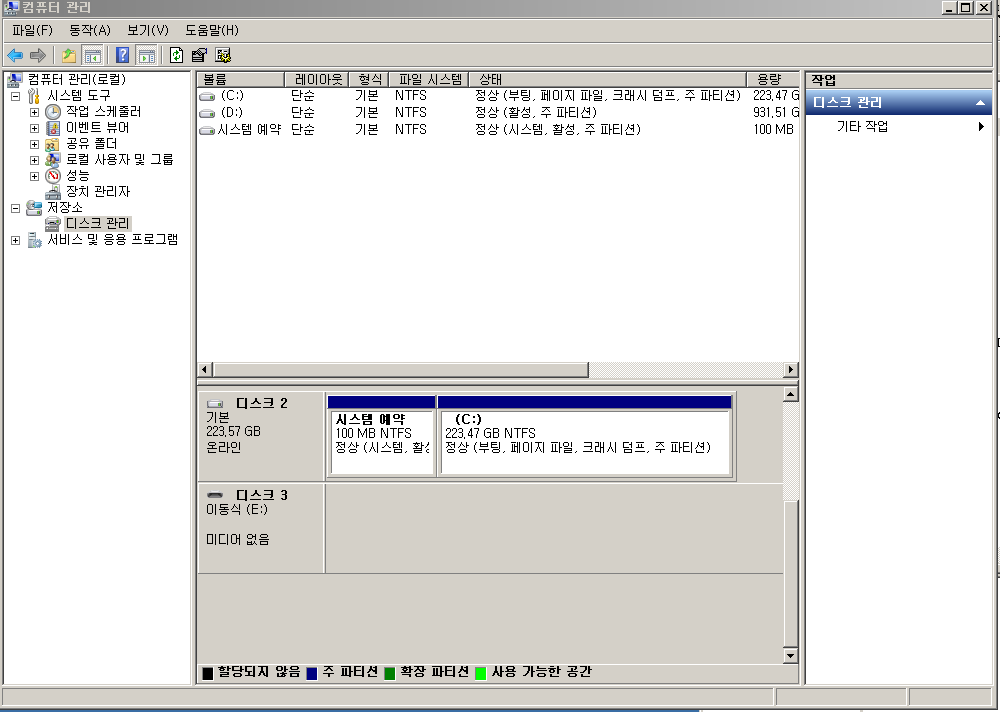Sort by the 파일 시스템 column header
This screenshot has width=1000, height=712.
pyautogui.click(x=429, y=79)
